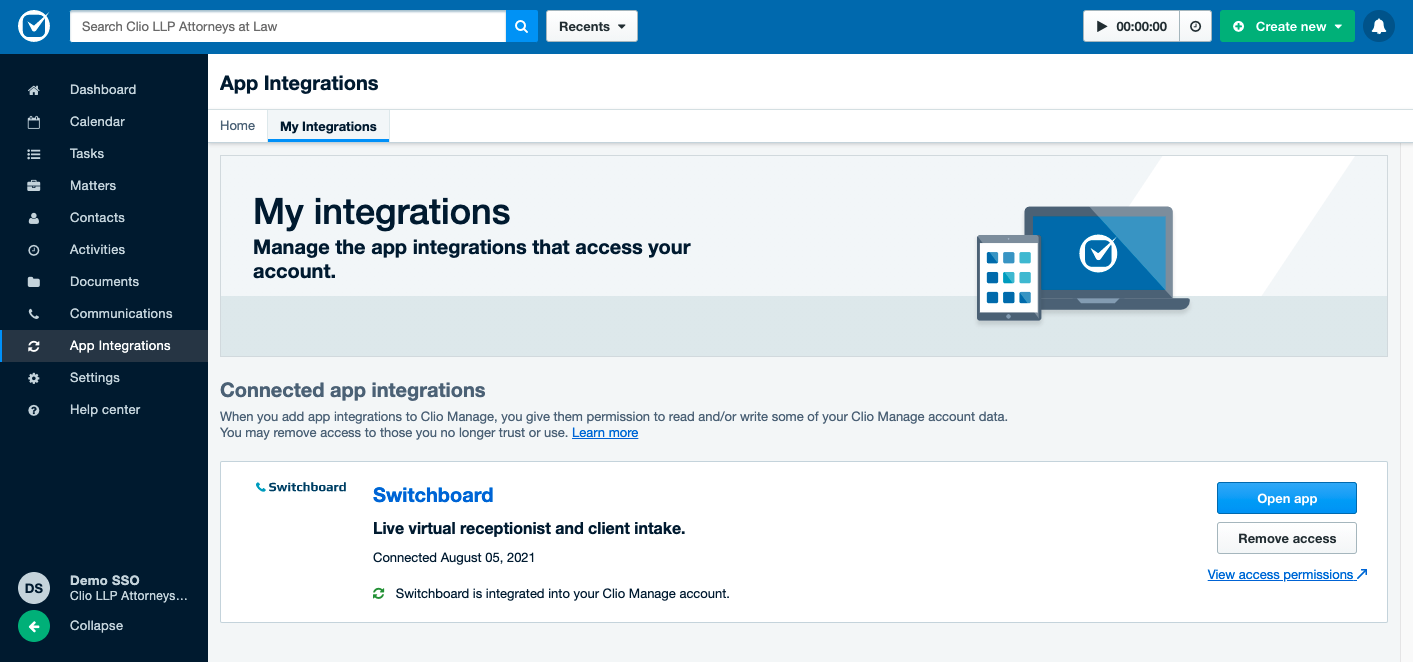Click the DS user avatar
This screenshot has height=662, width=1413.
34,588
